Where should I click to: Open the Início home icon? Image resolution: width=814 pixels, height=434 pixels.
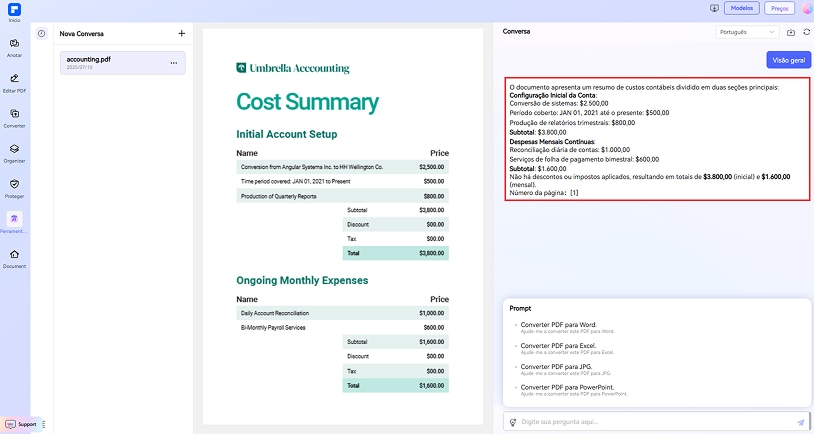14,12
